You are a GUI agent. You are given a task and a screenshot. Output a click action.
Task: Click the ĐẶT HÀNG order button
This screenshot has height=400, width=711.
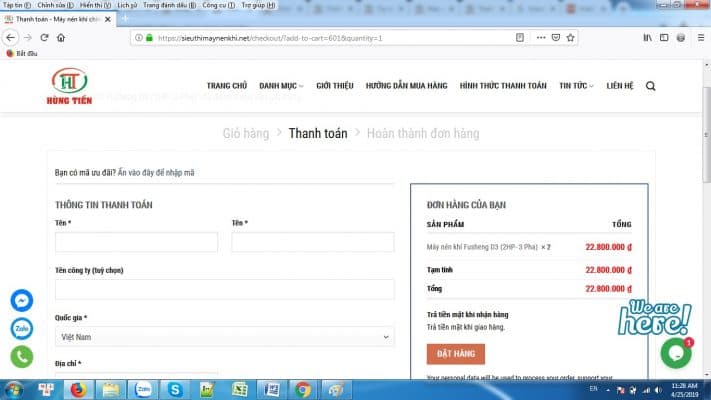pyautogui.click(x=455, y=353)
